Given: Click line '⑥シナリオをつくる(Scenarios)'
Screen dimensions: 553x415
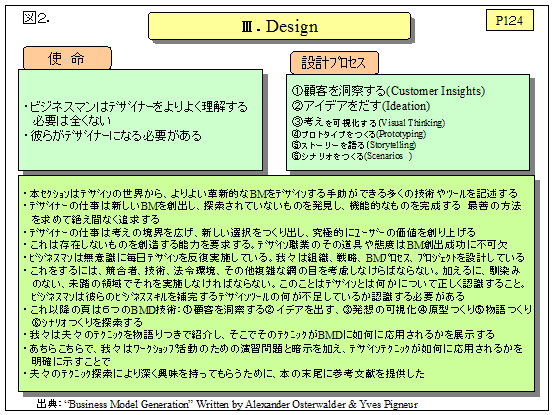Looking at the screenshot, I should pos(352,156).
